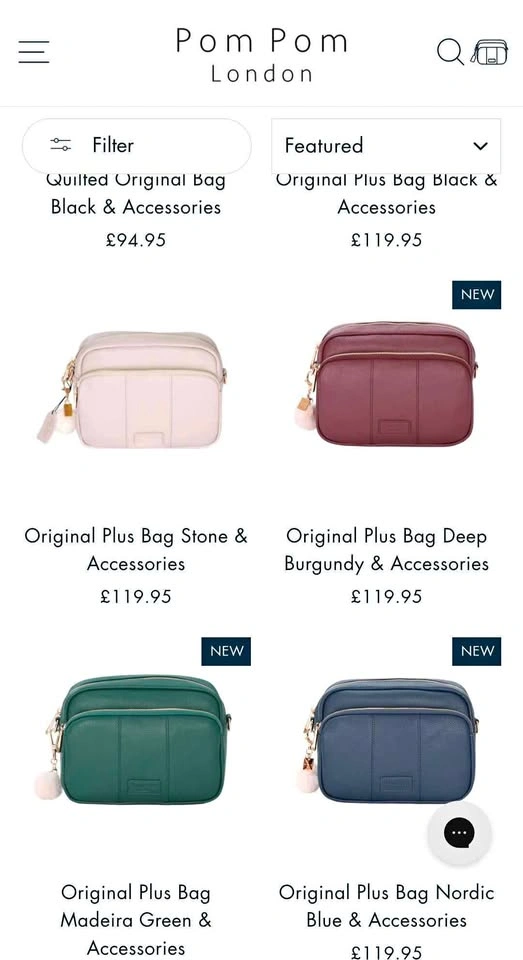523x960 pixels.
Task: Open the hamburger navigation menu
Action: pyautogui.click(x=34, y=52)
